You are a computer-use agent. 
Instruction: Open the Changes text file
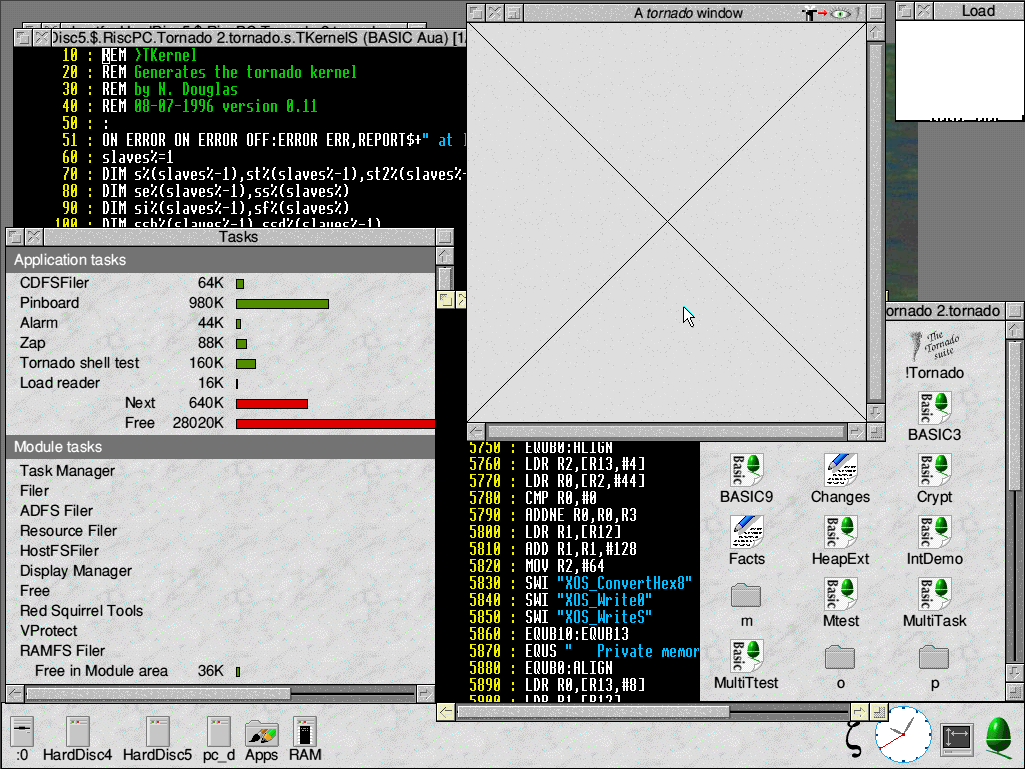840,471
